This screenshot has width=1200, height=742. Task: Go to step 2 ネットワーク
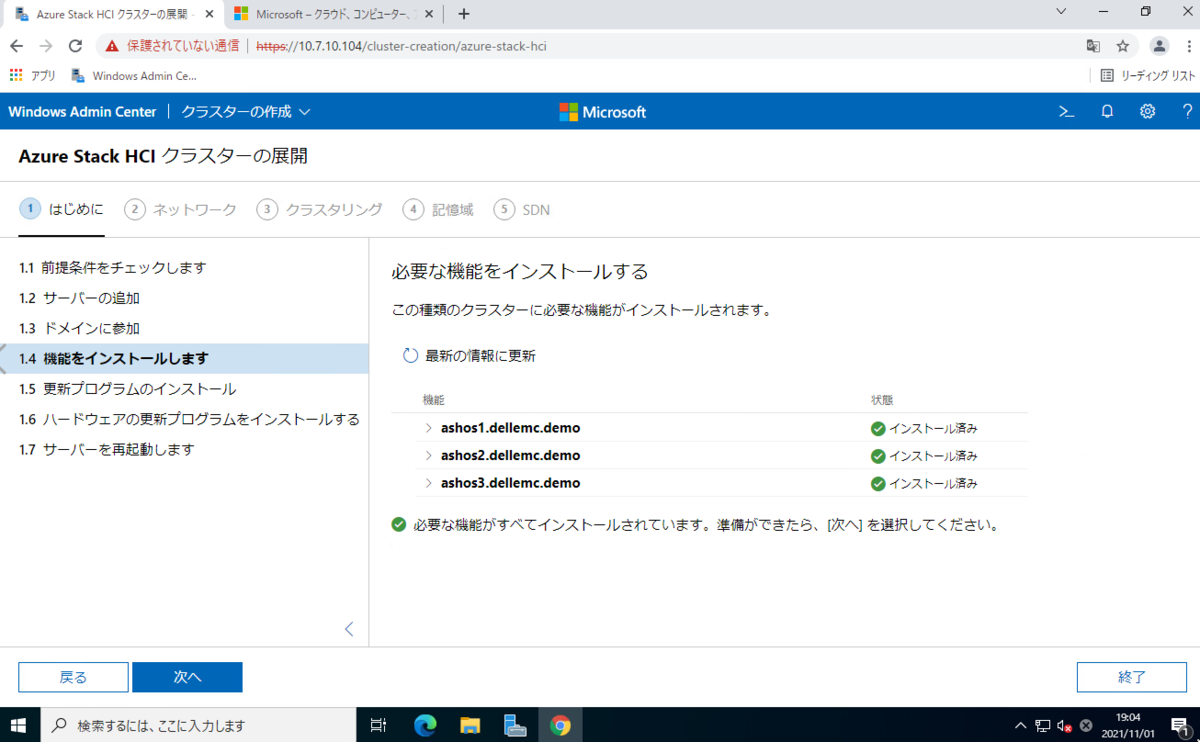coord(181,209)
